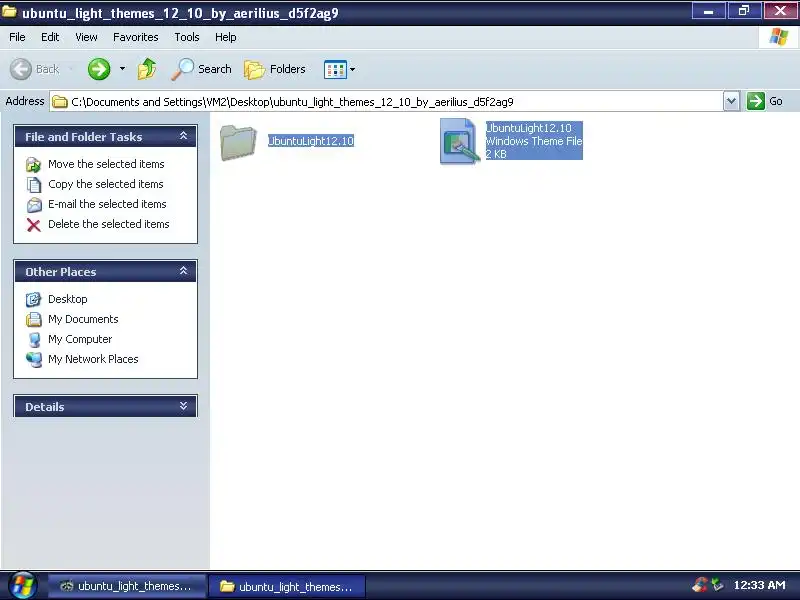Viewport: 800px width, 600px height.
Task: Open the Tools menu
Action: [x=187, y=37]
